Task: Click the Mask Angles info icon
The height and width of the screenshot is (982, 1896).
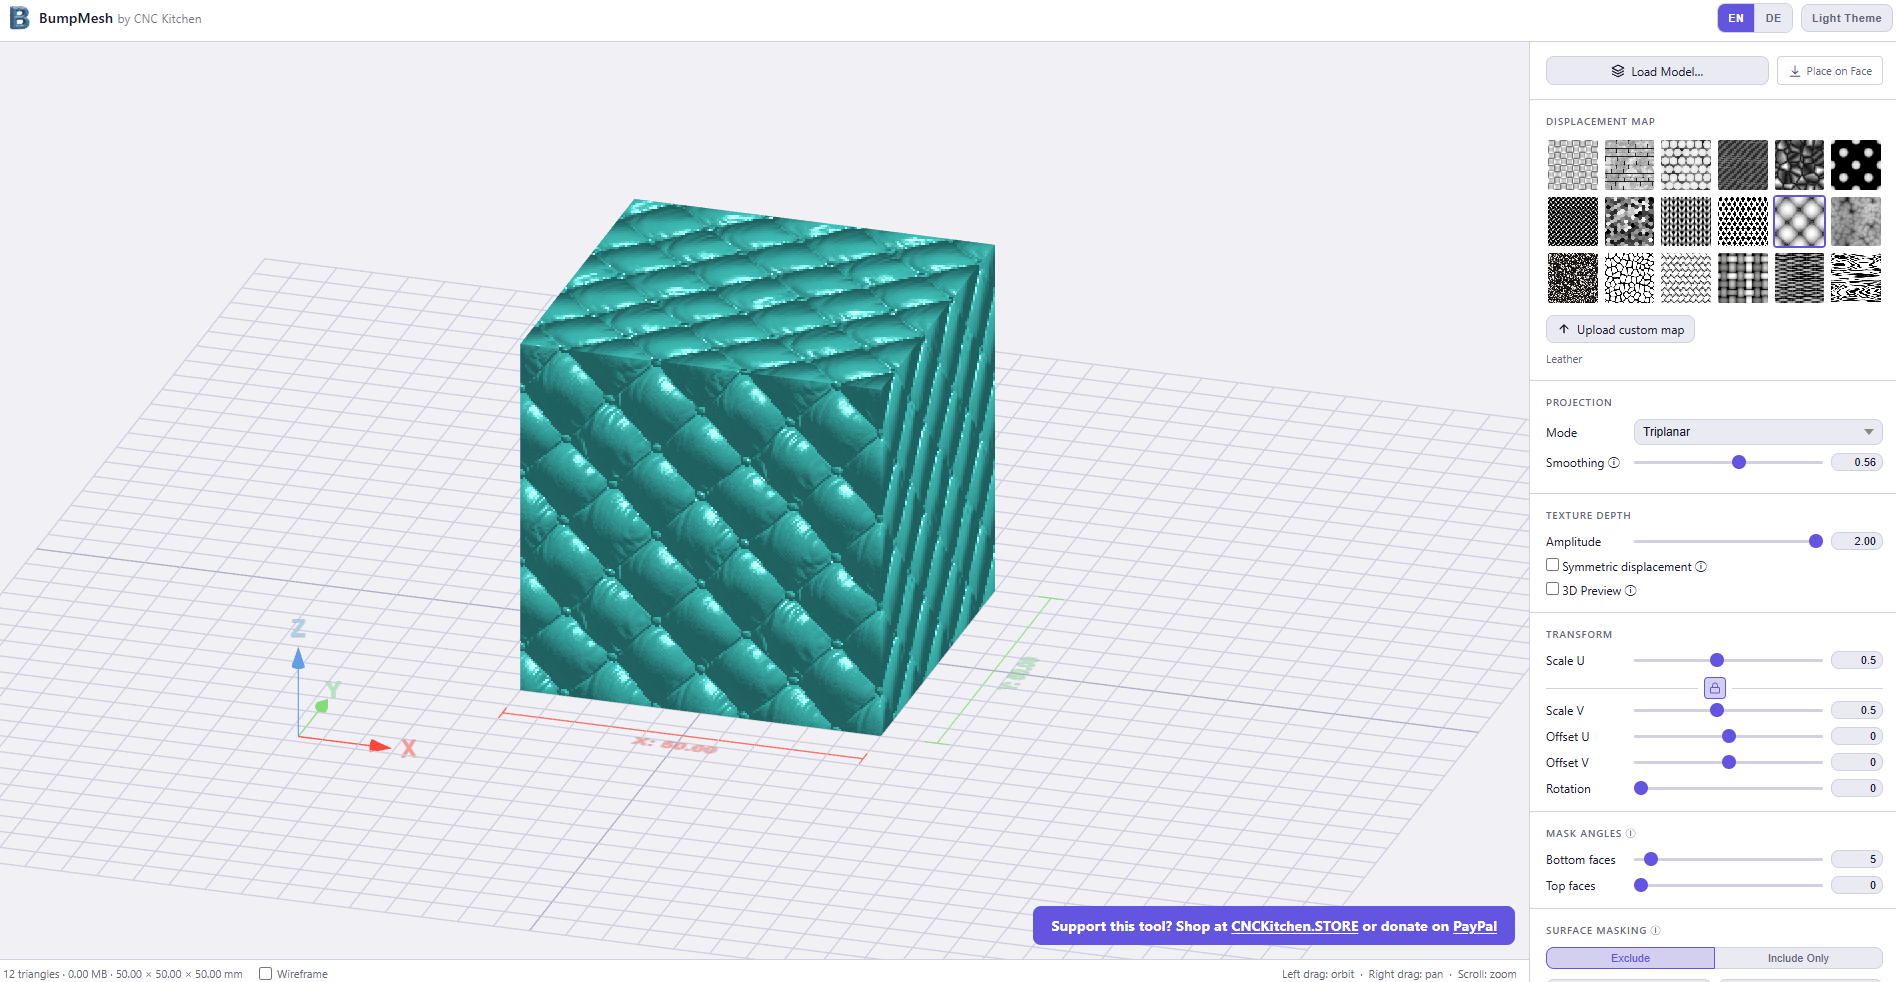Action: 1630,834
